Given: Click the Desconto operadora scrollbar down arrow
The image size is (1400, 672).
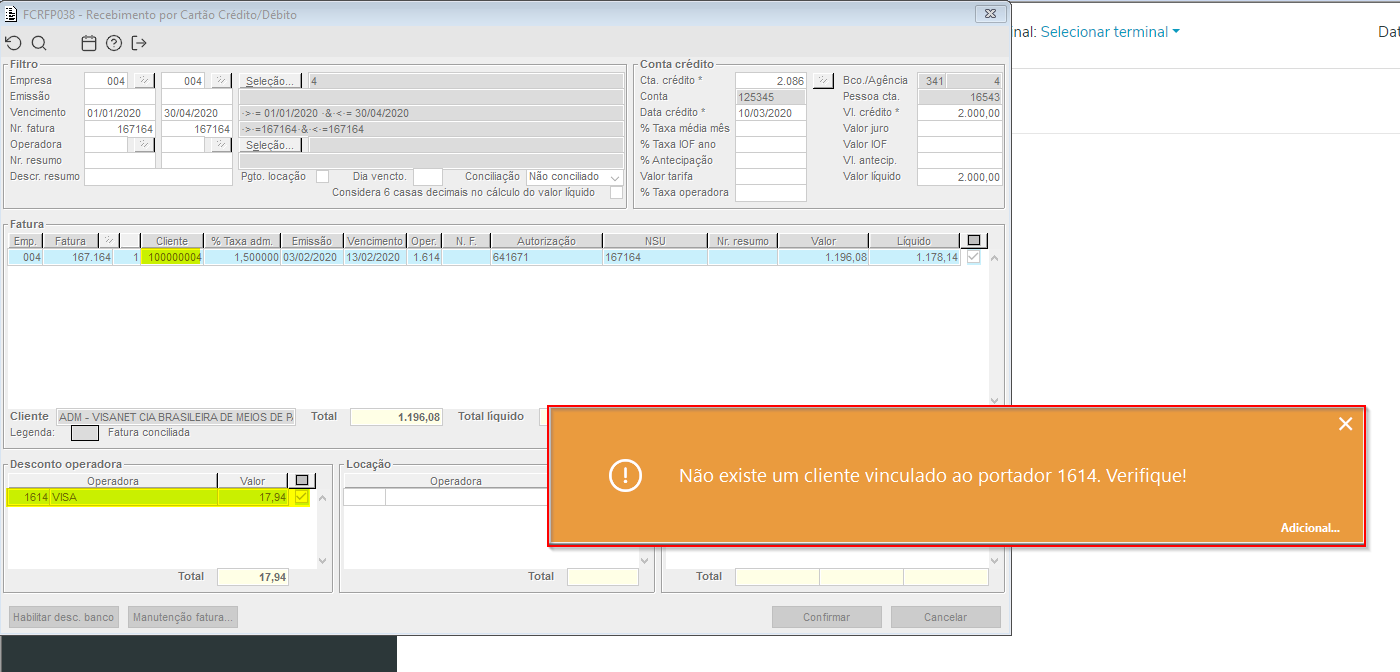Looking at the screenshot, I should [322, 561].
